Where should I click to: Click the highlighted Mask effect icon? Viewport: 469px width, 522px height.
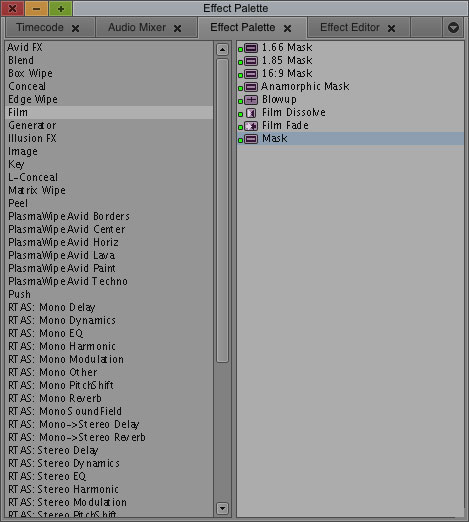coord(251,139)
